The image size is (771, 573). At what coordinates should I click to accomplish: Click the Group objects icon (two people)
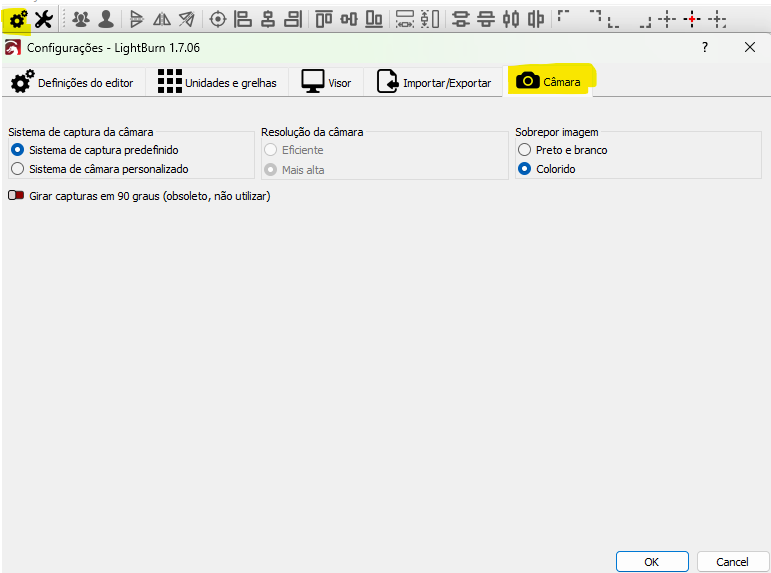(81, 19)
